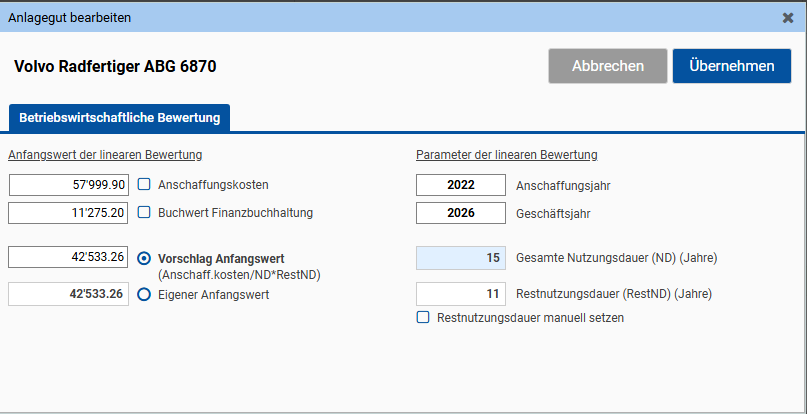
Task: Click heading 'Anfangswert der linearen Bewertung'
Action: pyautogui.click(x=105, y=154)
